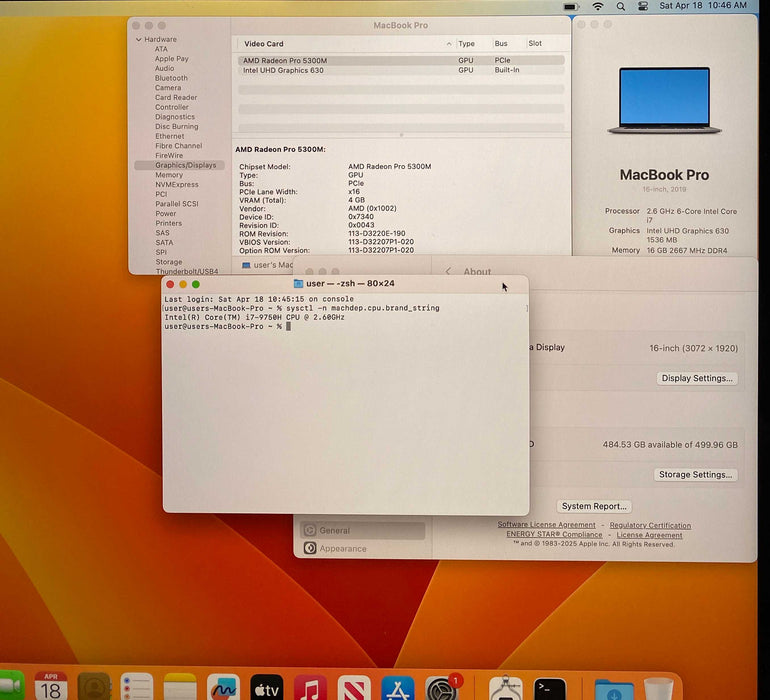Collapse the Hardware section in sidebar

click(138, 39)
